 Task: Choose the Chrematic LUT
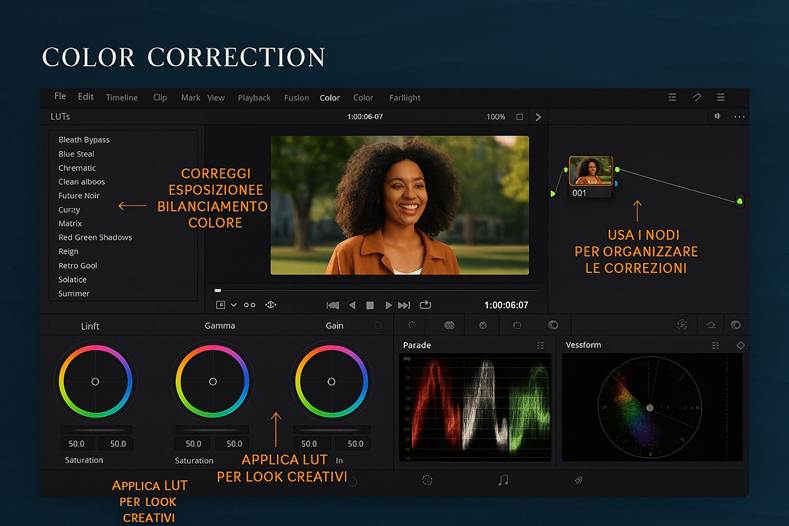click(77, 168)
